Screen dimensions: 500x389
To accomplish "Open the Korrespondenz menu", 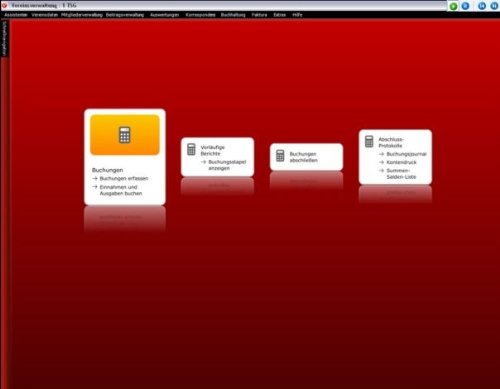I will pos(200,15).
